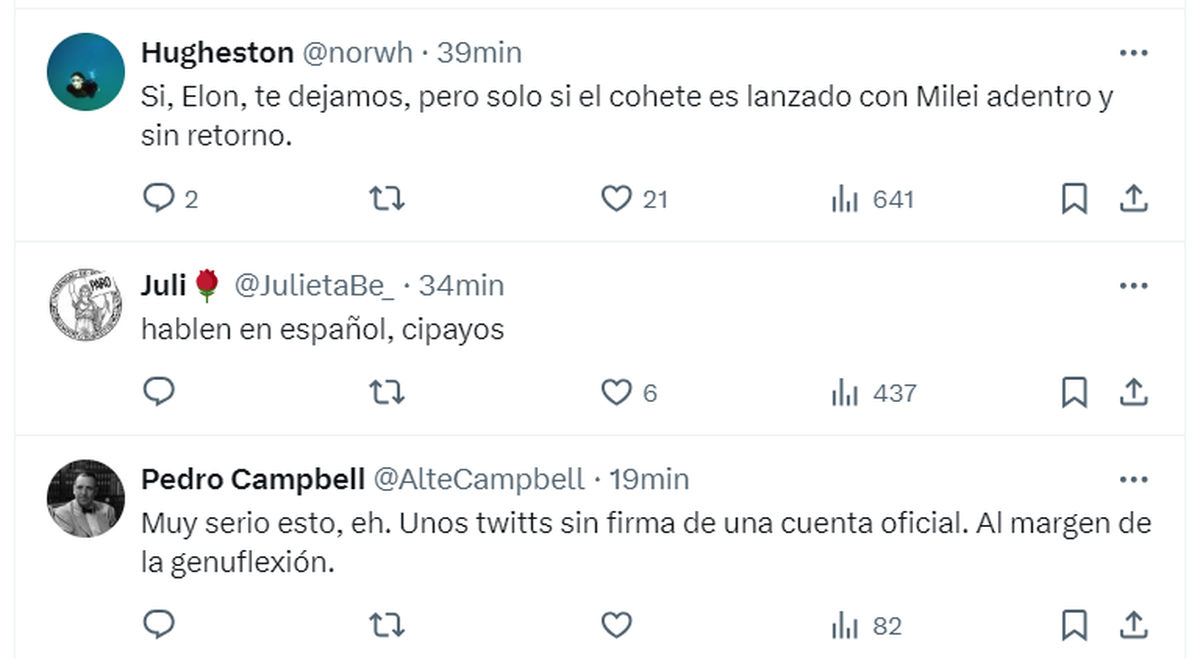Retweet Pedro Campbell's tweet
Image resolution: width=1200 pixels, height=658 pixels.
click(x=387, y=625)
